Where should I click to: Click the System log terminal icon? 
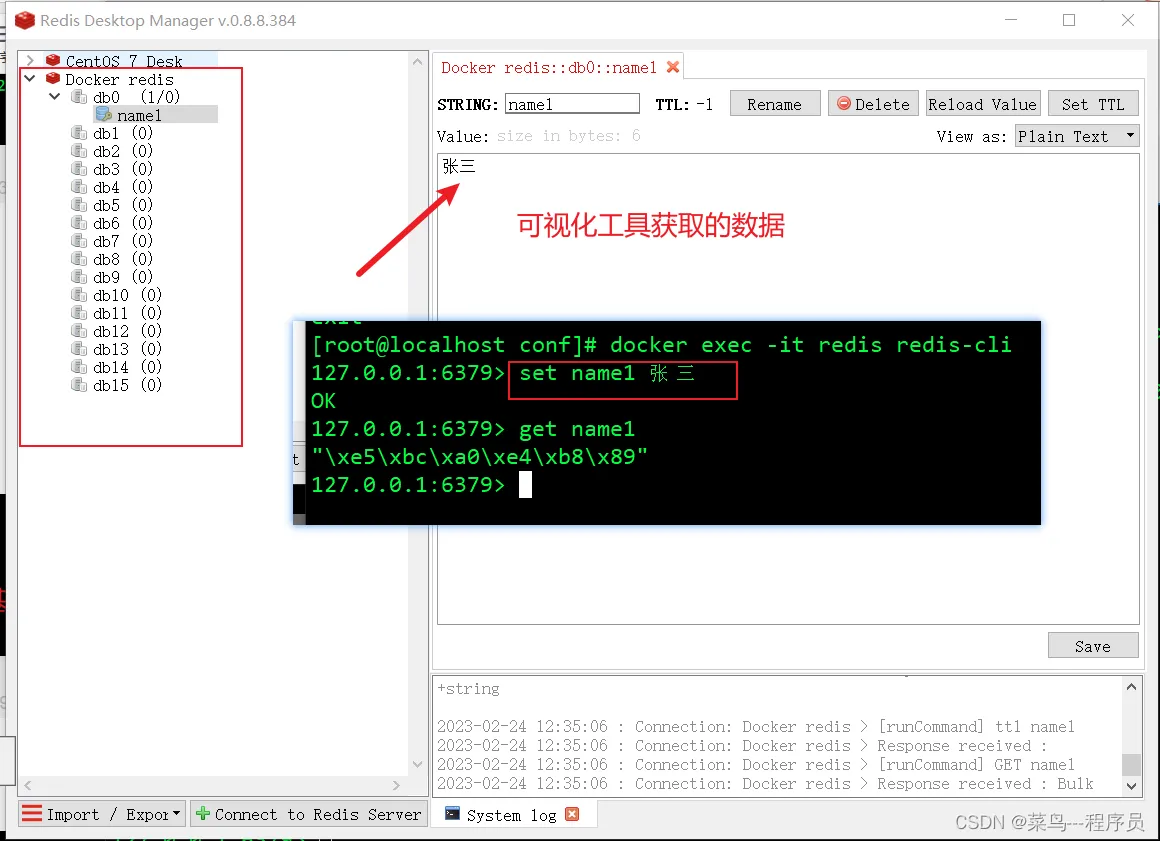[x=452, y=814]
